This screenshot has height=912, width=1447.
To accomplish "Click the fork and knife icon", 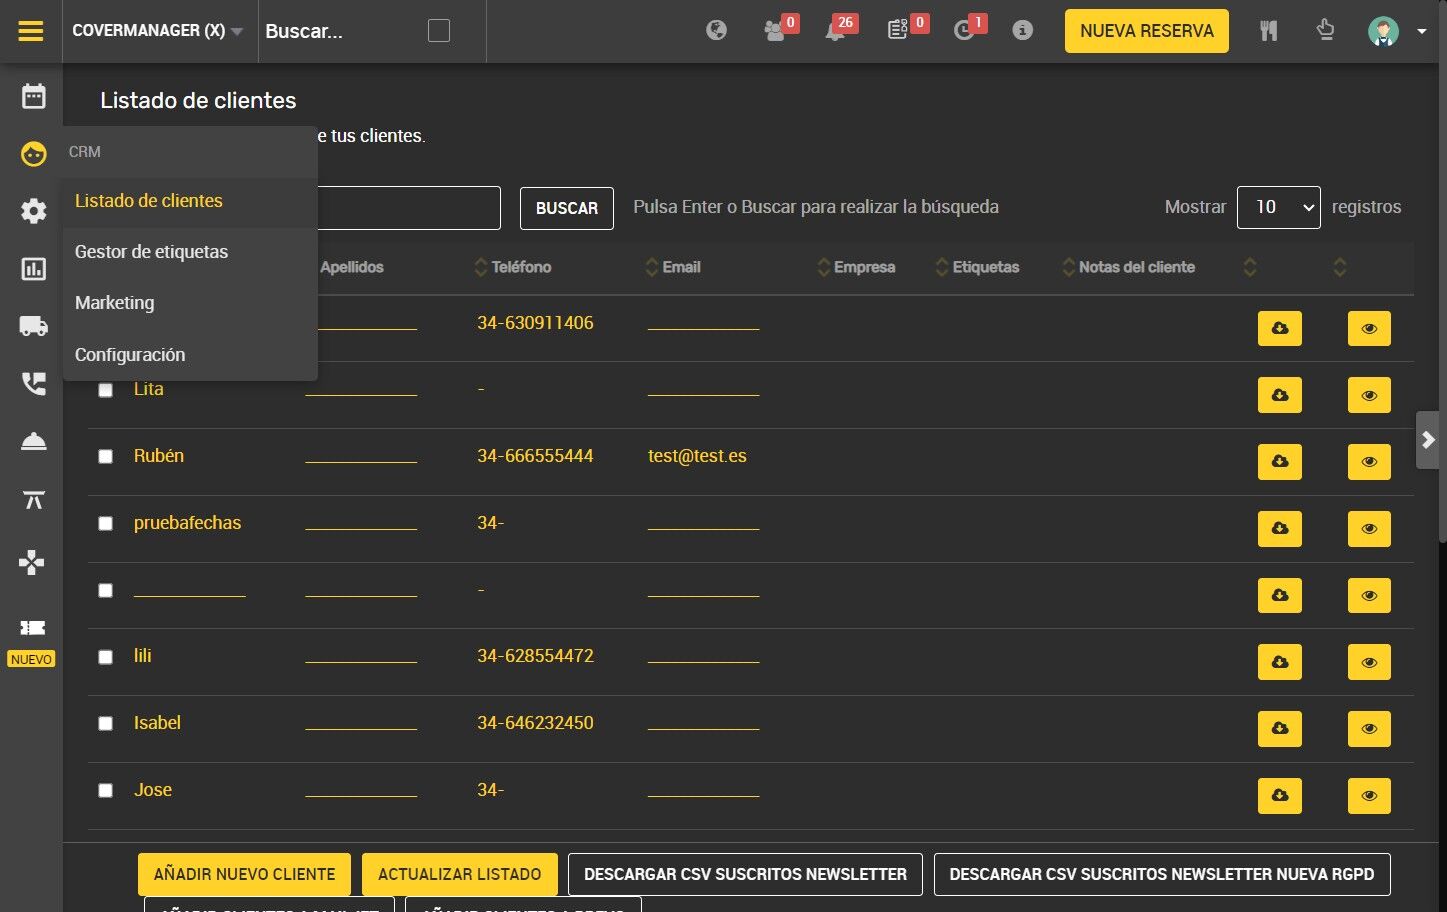I will click(1268, 31).
